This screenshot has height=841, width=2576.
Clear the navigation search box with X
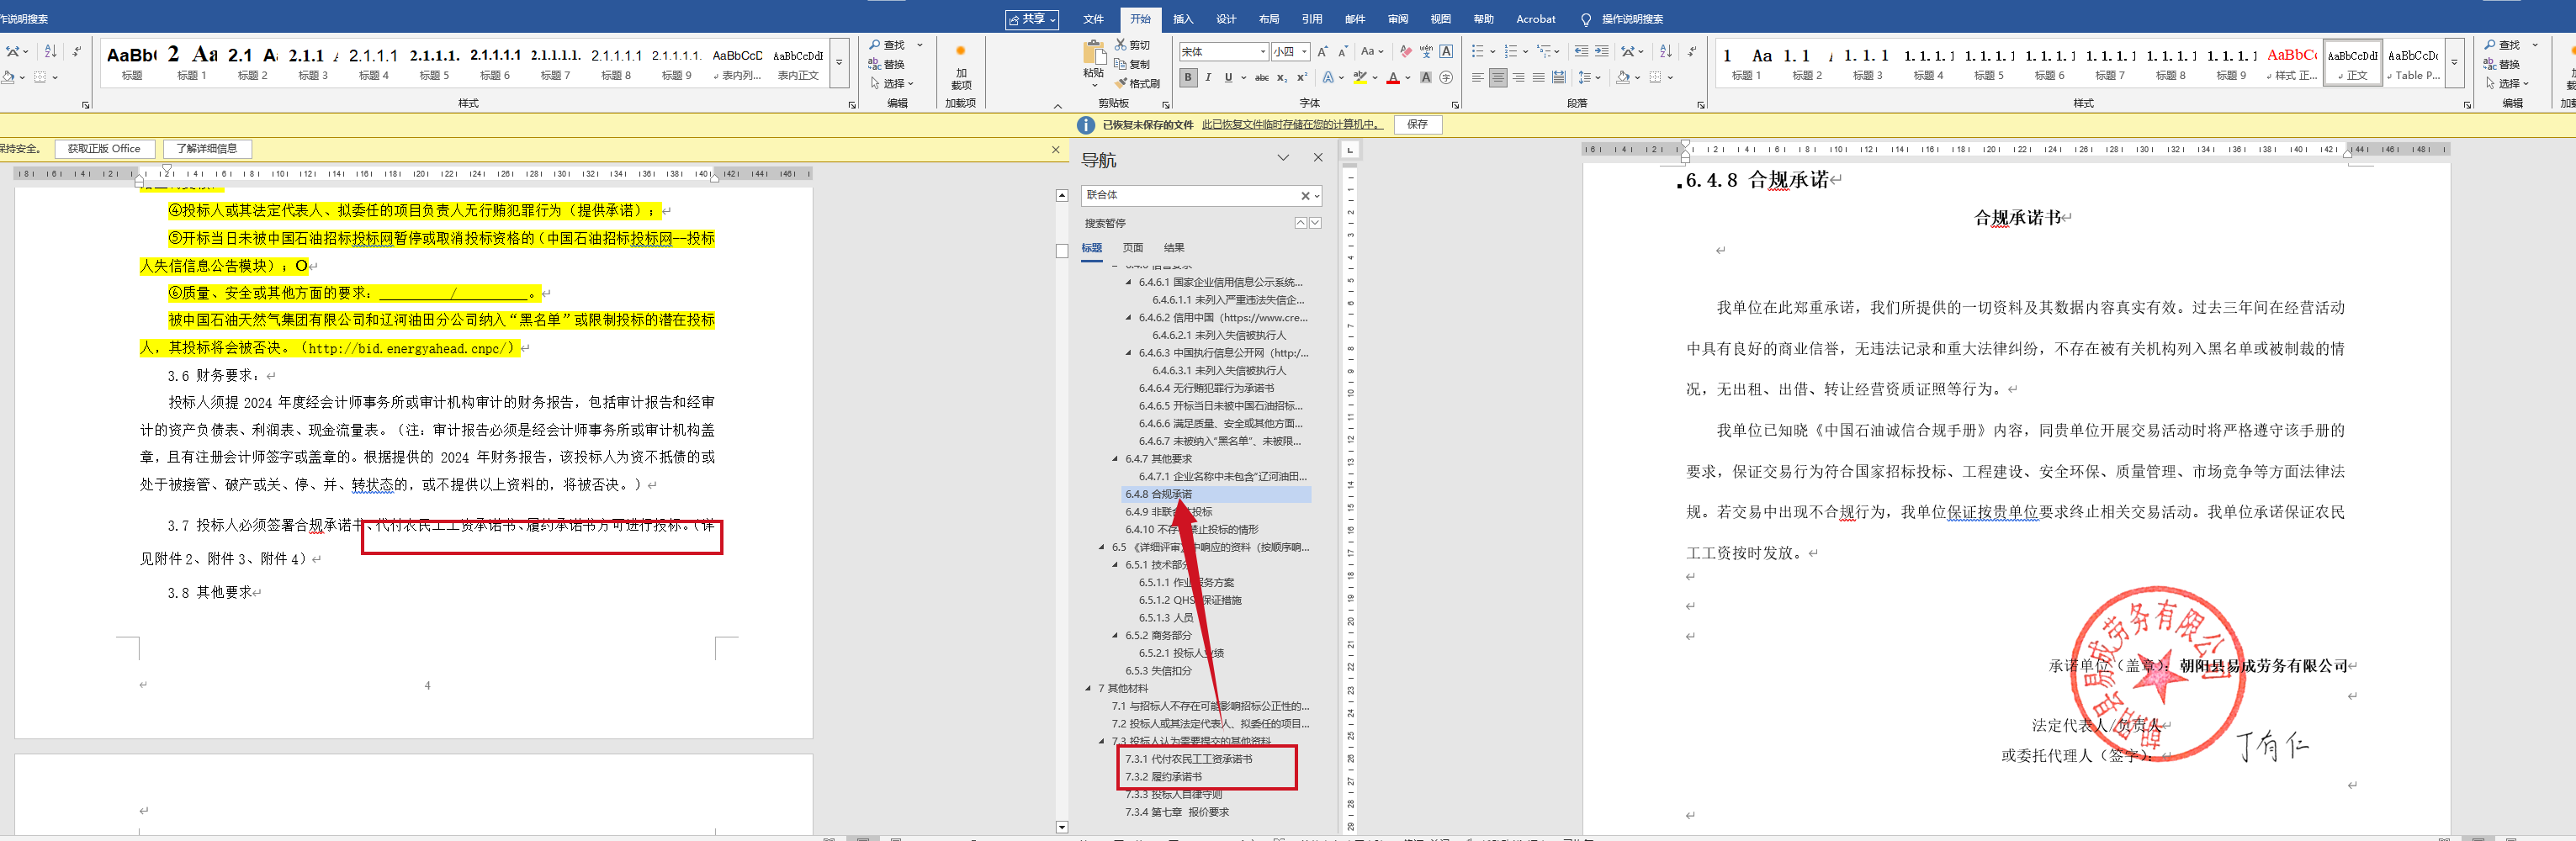[x=1304, y=196]
